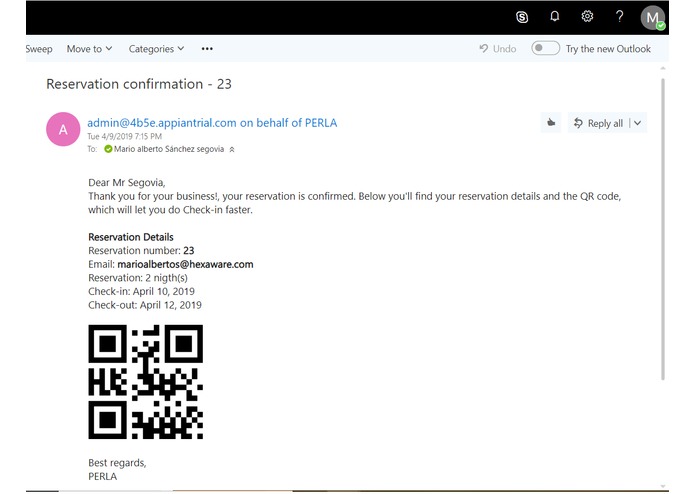
Task: Open Skype from the top bar
Action: pos(522,17)
